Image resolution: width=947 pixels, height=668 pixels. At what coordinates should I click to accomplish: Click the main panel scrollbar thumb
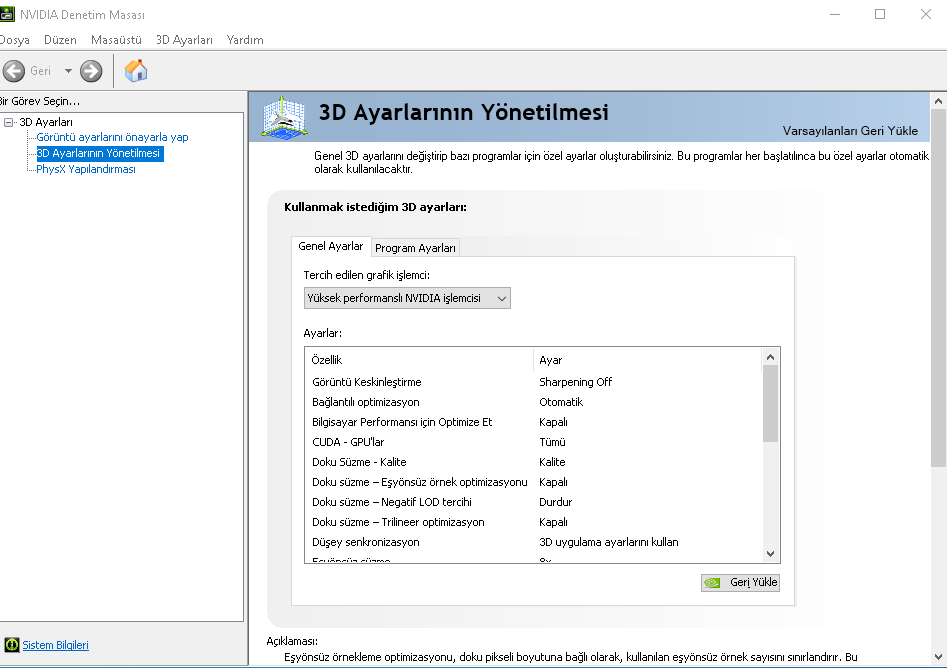(938, 288)
